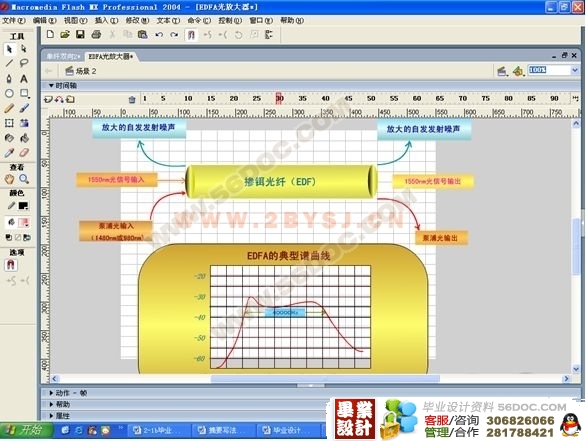
Task: Open the 修改 menu
Action: [x=137, y=20]
